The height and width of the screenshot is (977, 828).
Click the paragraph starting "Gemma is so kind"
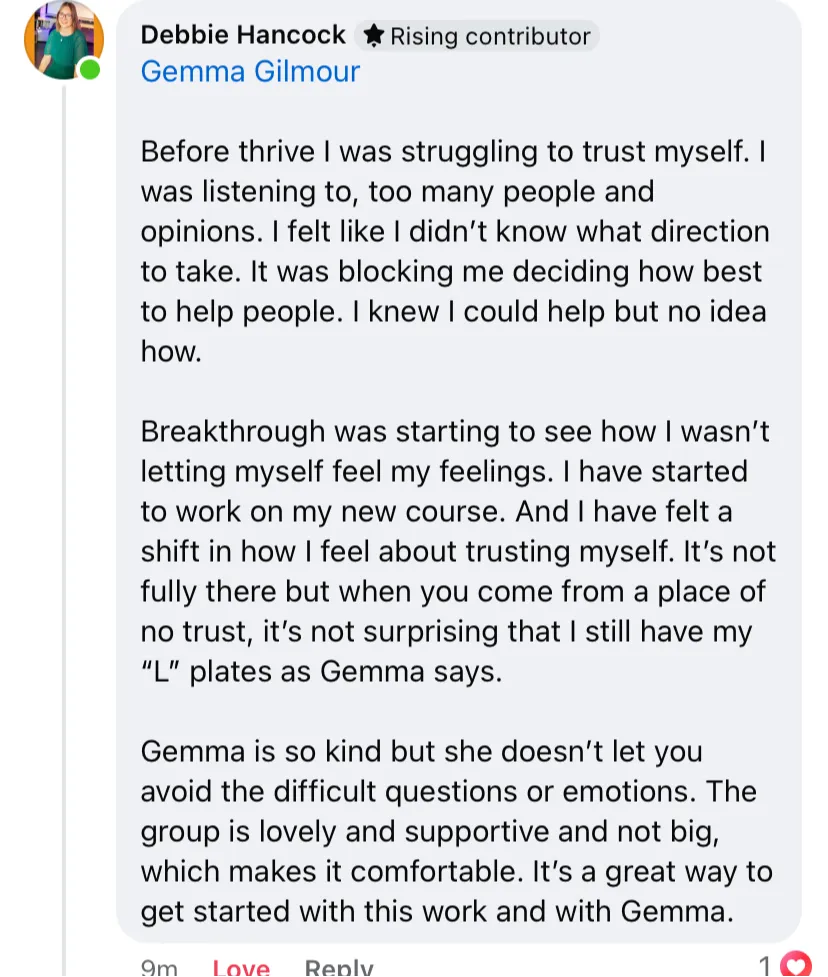455,830
